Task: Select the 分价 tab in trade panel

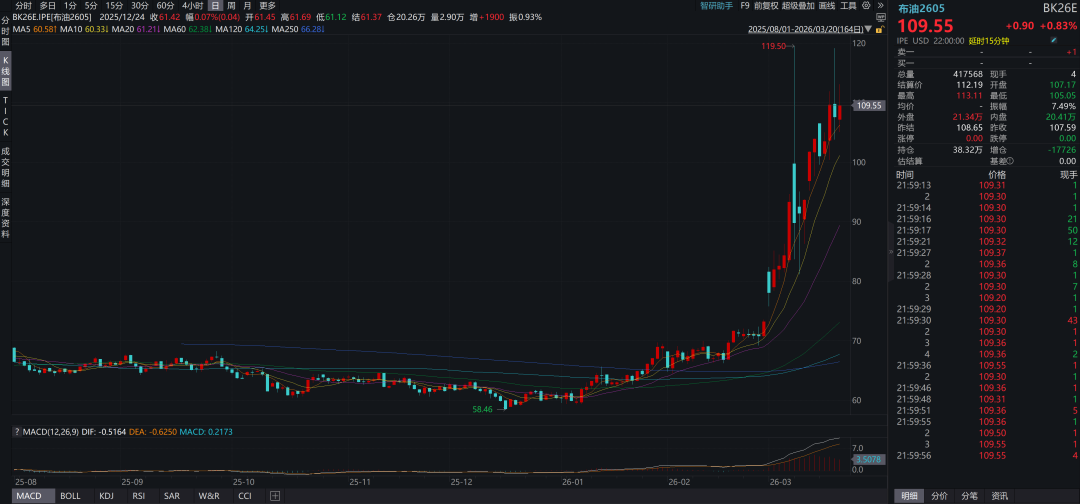Action: pyautogui.click(x=939, y=496)
